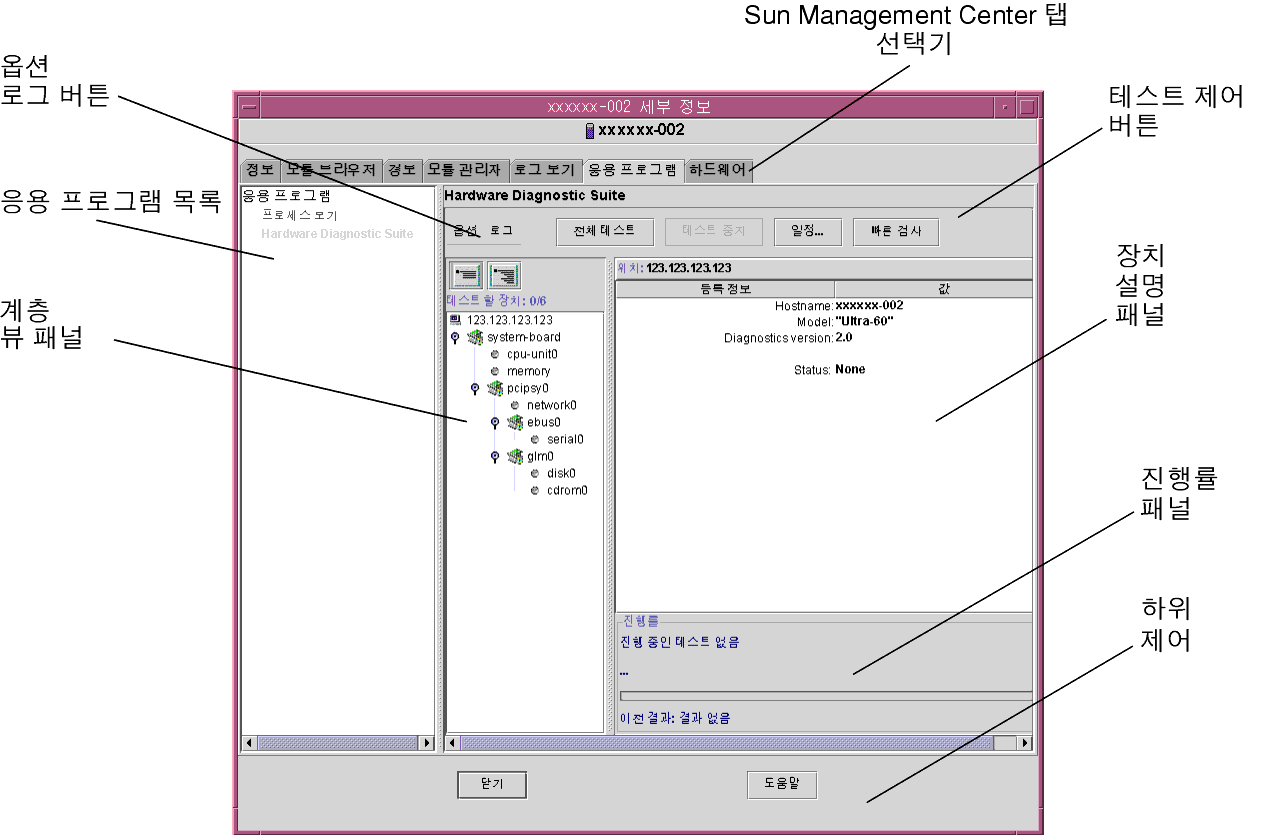The image size is (1268, 836).
Task: Open the first 정보 tab
Action: [x=261, y=170]
